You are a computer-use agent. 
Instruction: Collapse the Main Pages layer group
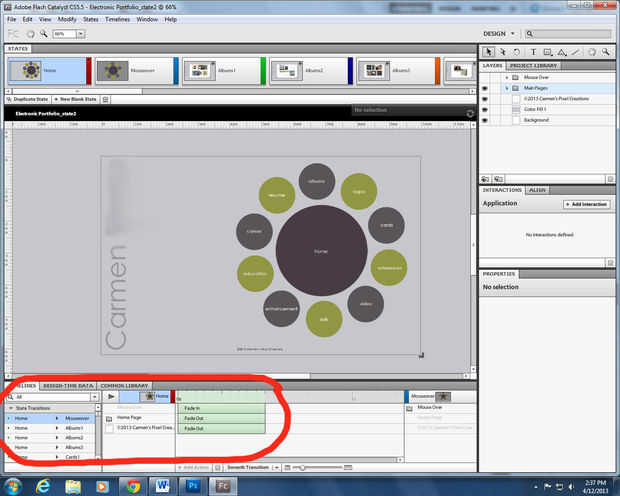[507, 88]
